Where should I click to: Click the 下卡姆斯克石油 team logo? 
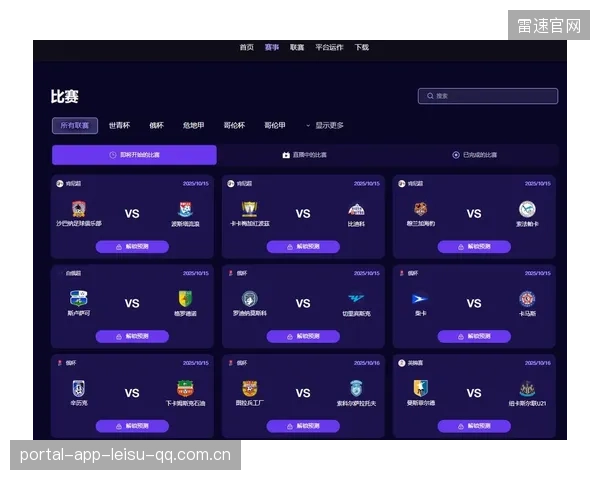point(186,389)
